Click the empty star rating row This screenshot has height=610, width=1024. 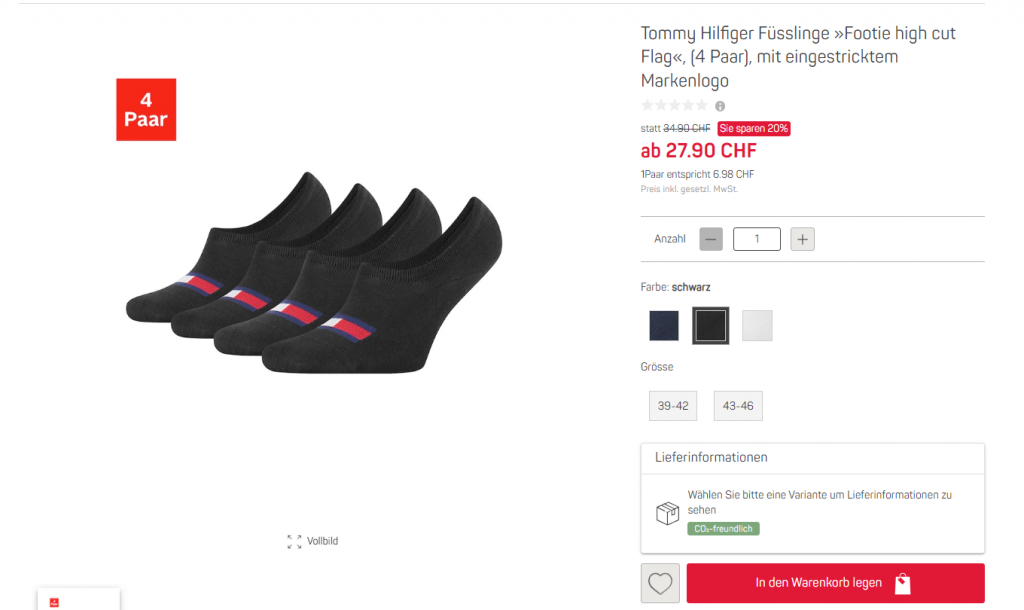pos(674,106)
